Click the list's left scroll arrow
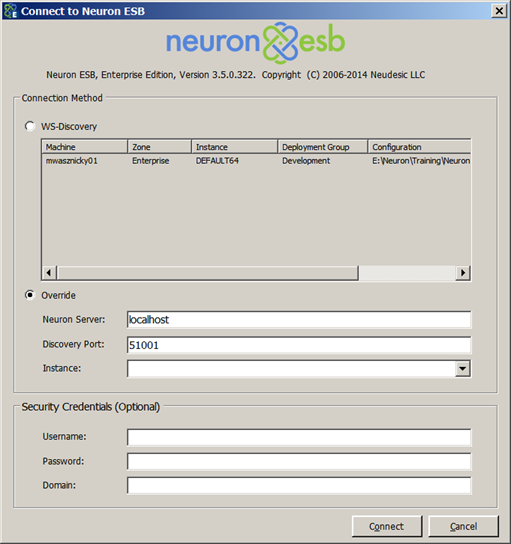Image resolution: width=511 pixels, height=544 pixels. 49,273
